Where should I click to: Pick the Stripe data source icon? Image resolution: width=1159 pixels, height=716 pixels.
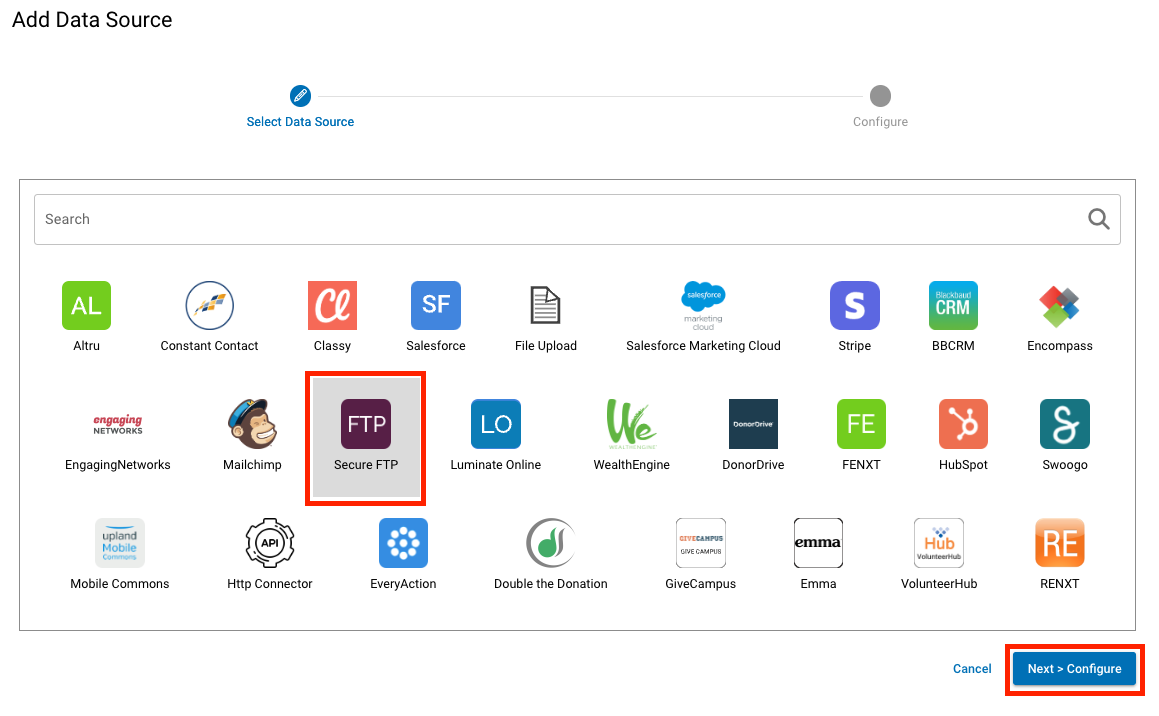coord(854,306)
